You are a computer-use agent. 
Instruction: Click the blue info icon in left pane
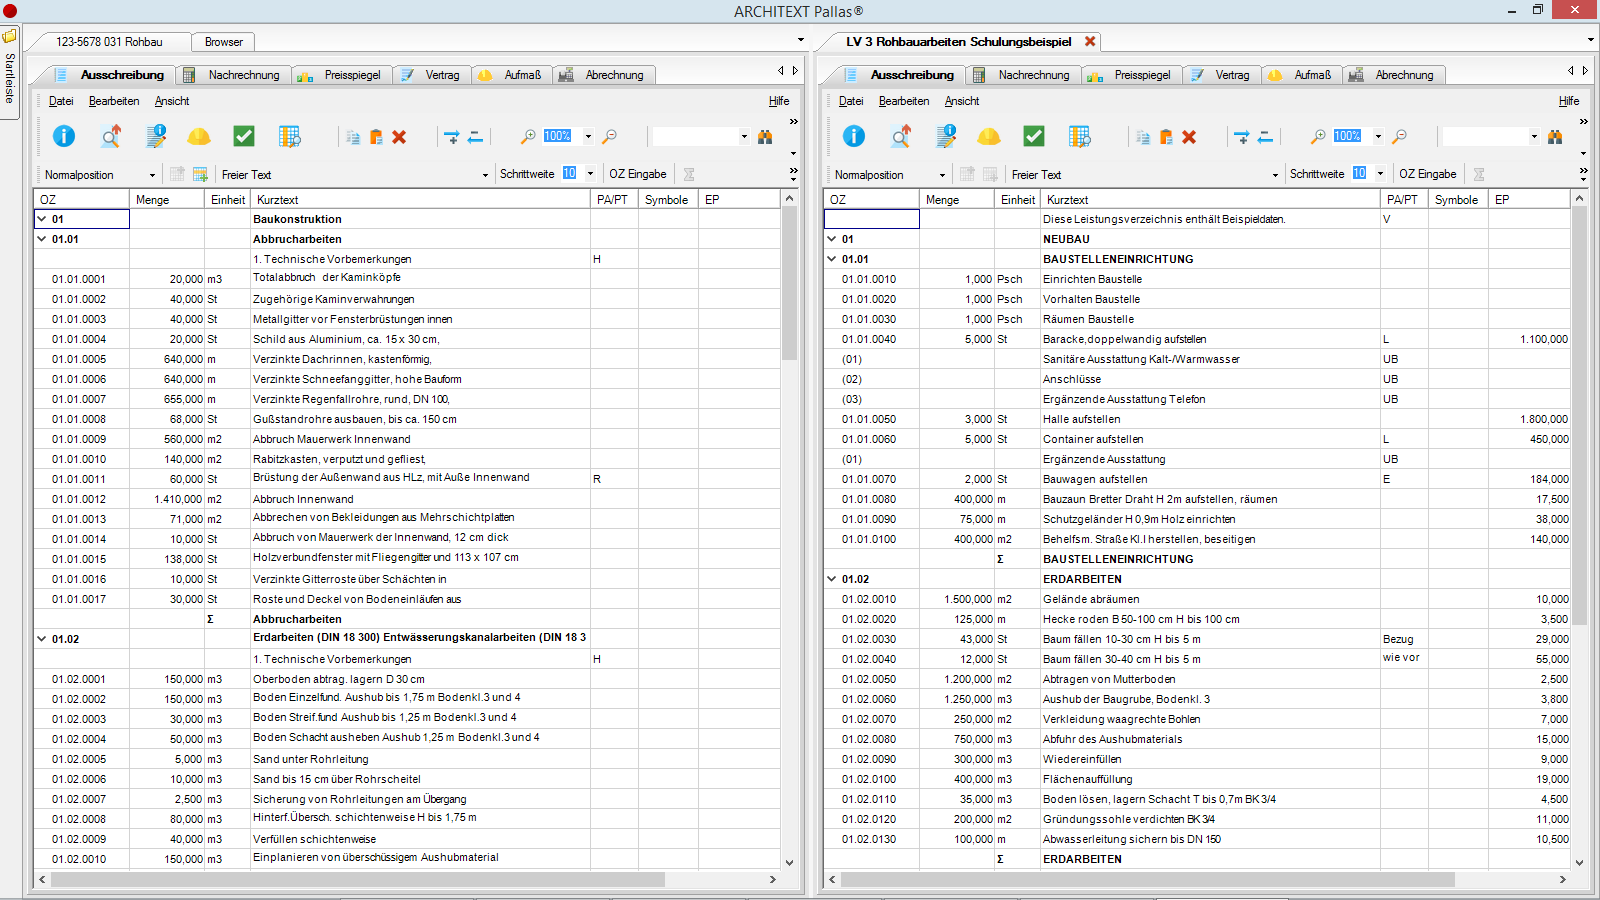[x=64, y=136]
